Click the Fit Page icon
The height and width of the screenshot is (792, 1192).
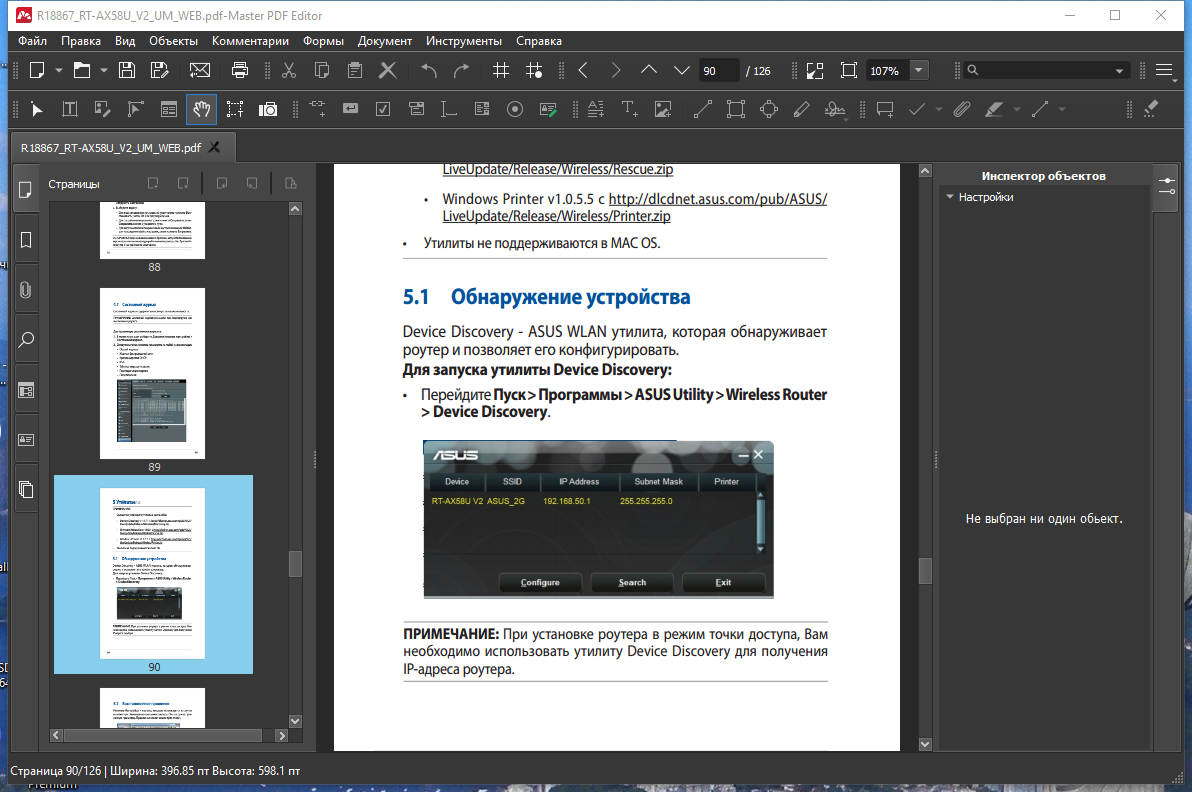click(848, 71)
